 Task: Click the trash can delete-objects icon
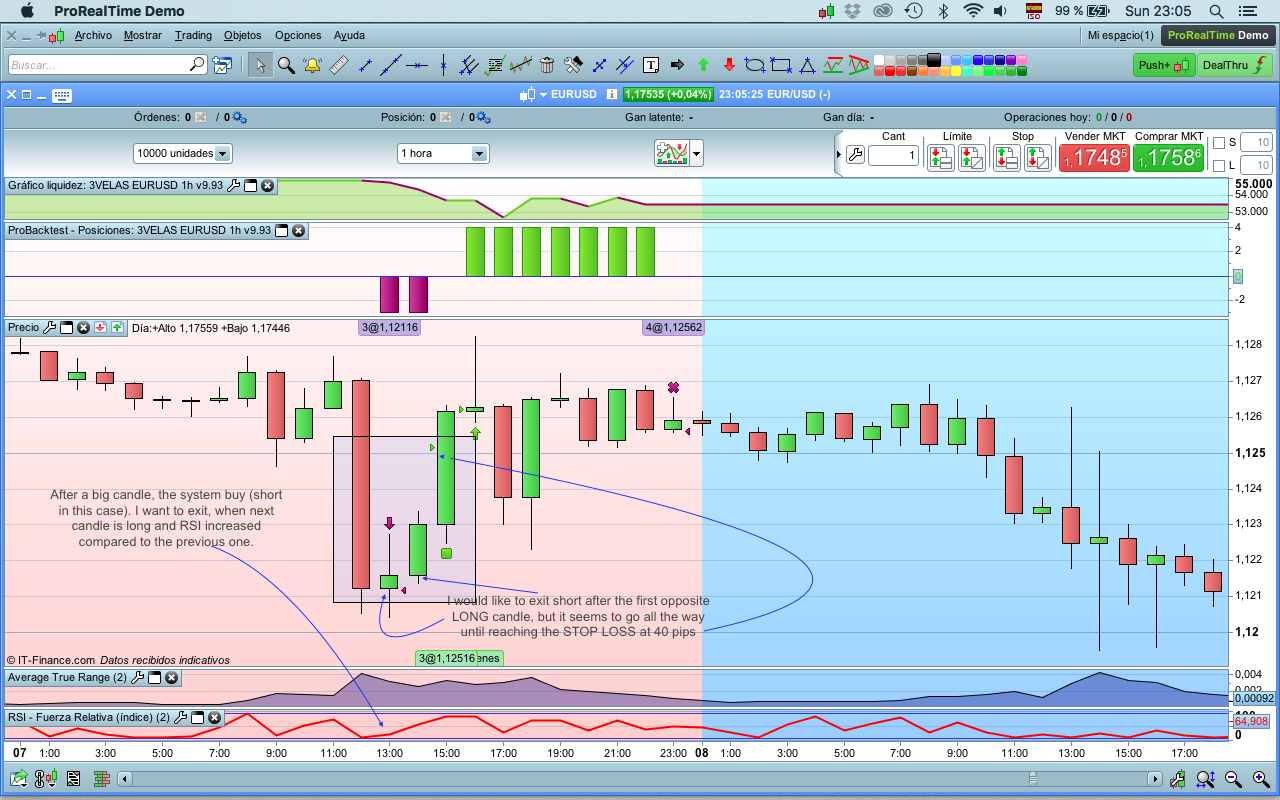(x=547, y=65)
